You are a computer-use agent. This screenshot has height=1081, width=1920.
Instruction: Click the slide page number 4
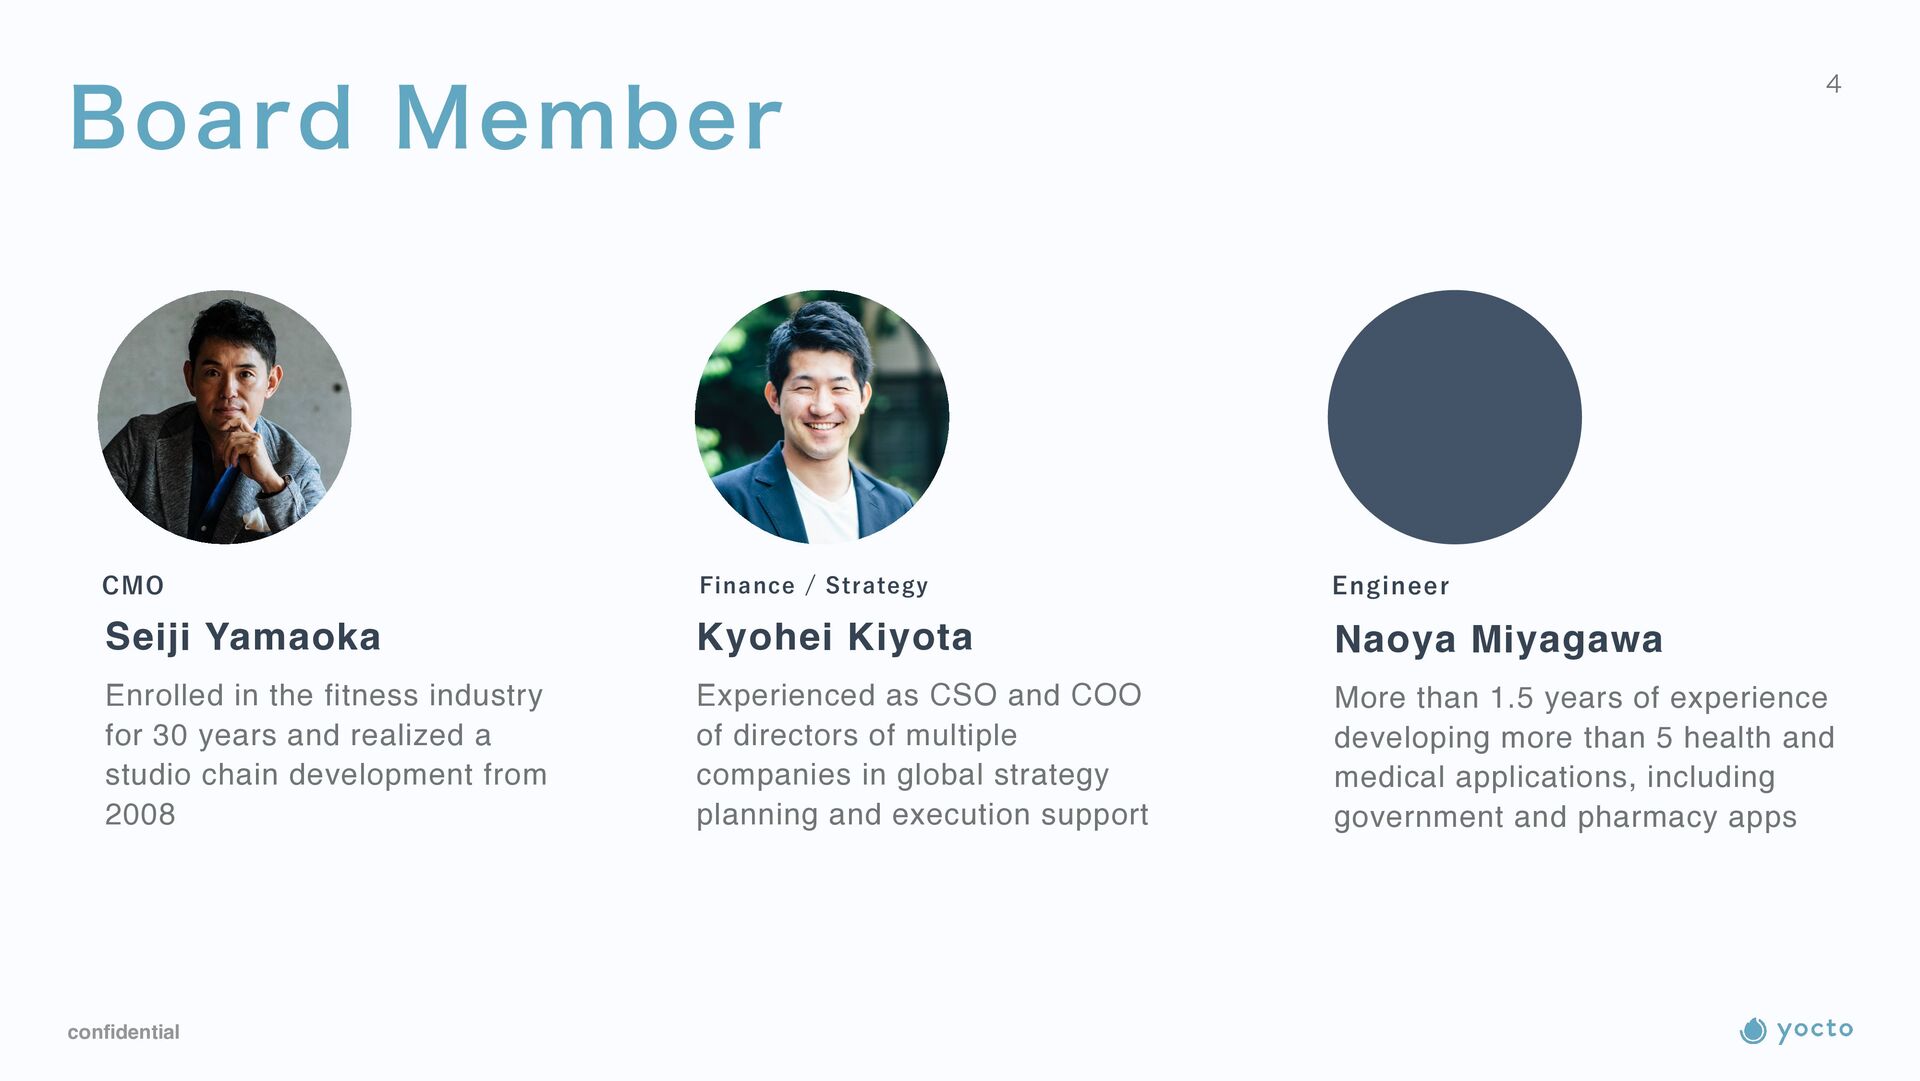[1833, 83]
